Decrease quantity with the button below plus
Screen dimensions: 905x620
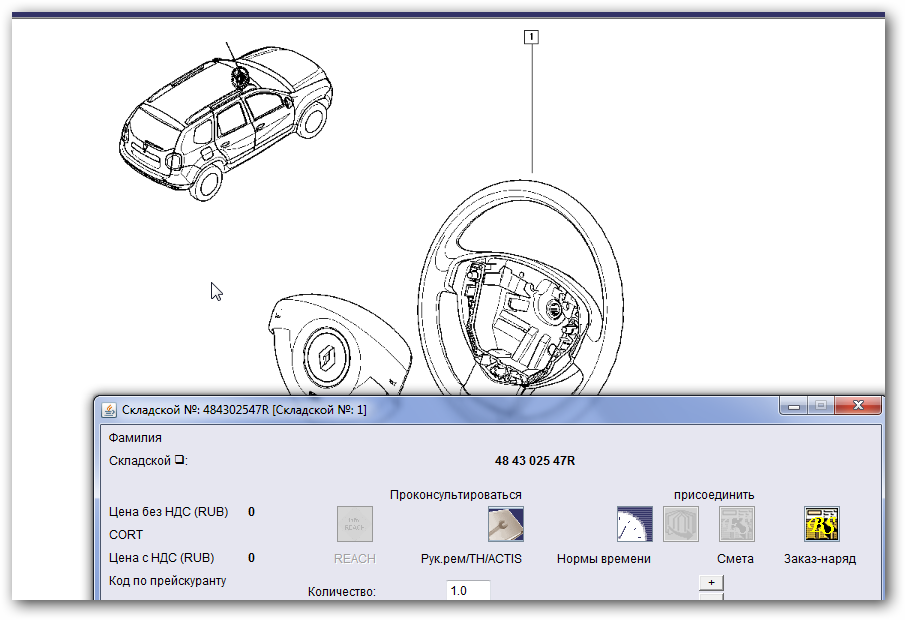710,597
